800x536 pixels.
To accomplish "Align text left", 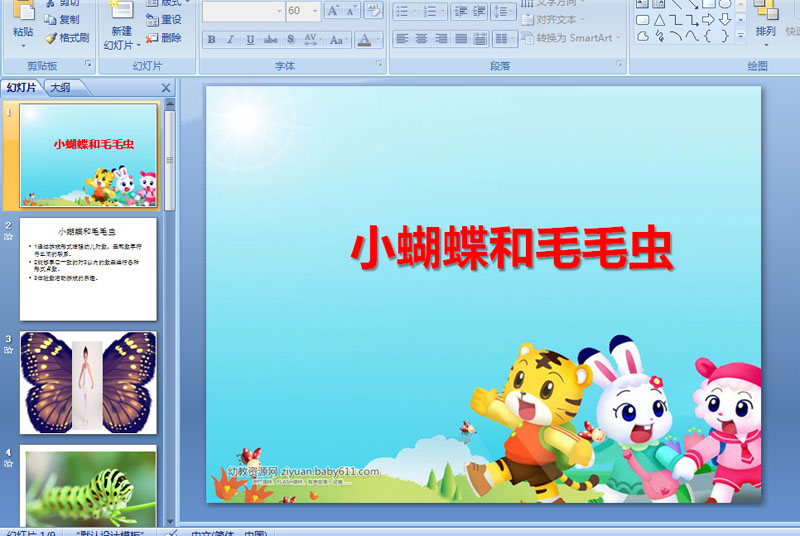I will (402, 39).
